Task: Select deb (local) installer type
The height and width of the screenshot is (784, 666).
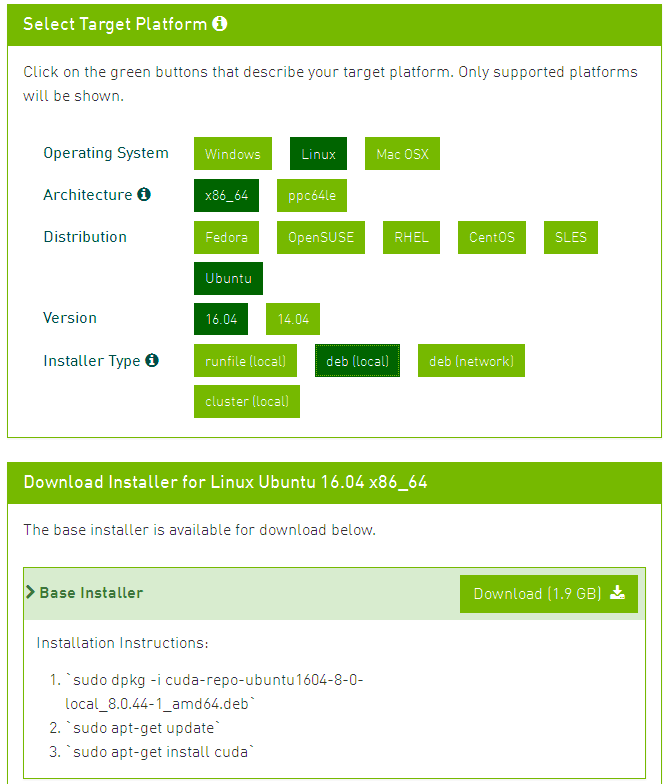Action: (x=357, y=360)
